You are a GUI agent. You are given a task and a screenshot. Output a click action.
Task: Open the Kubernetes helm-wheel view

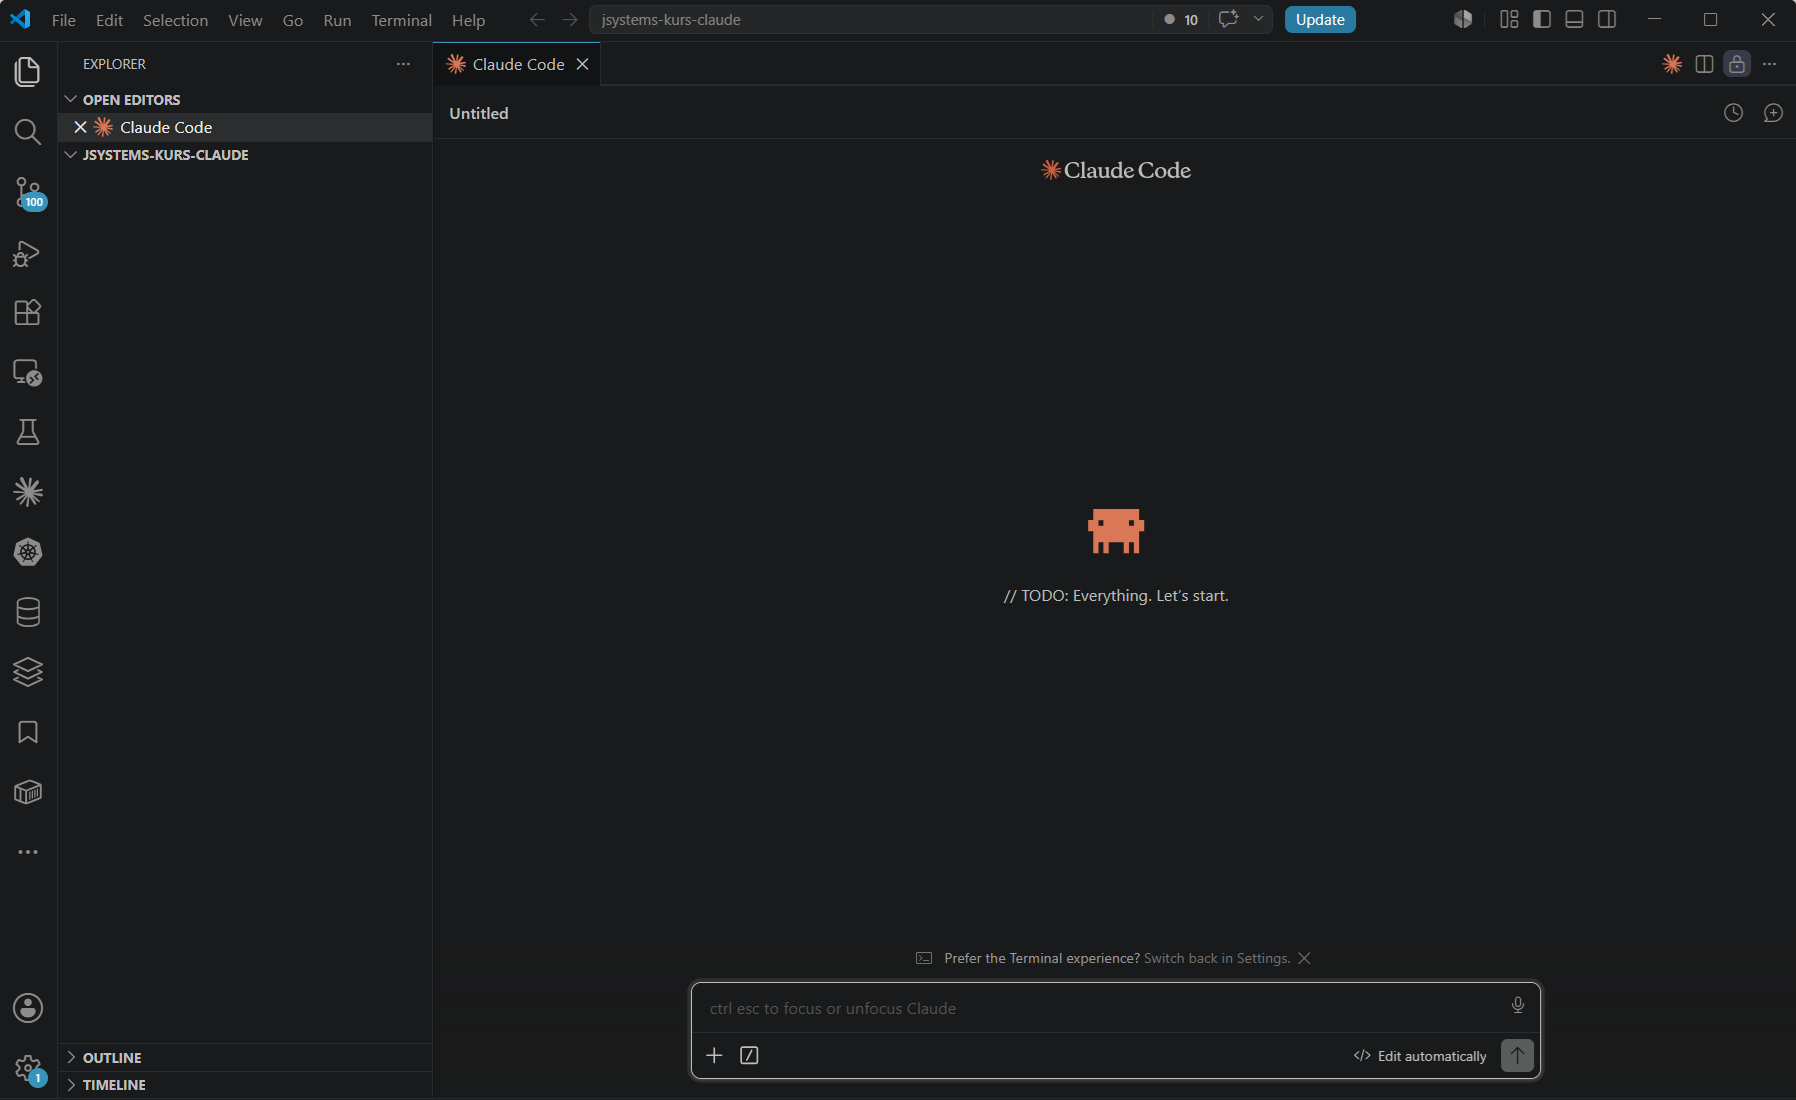28,552
